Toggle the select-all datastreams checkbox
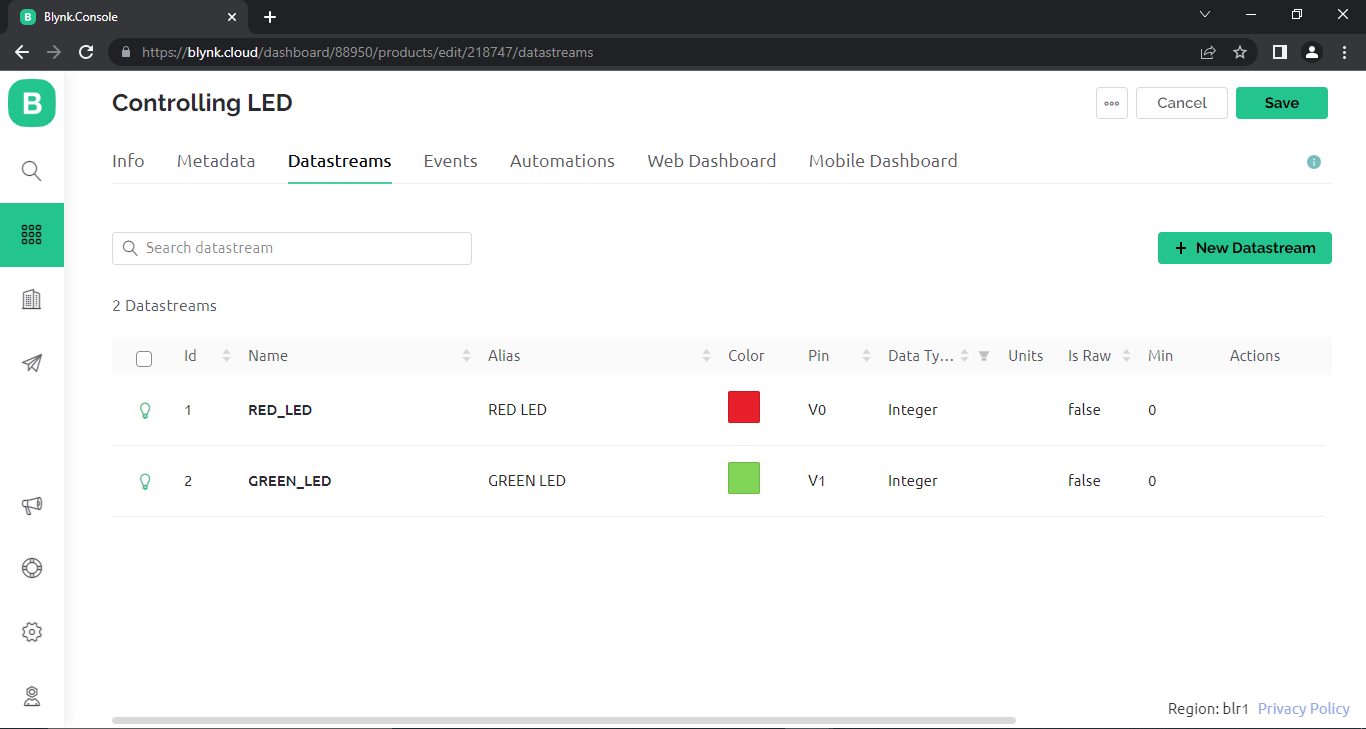The width and height of the screenshot is (1366, 729). (x=144, y=358)
